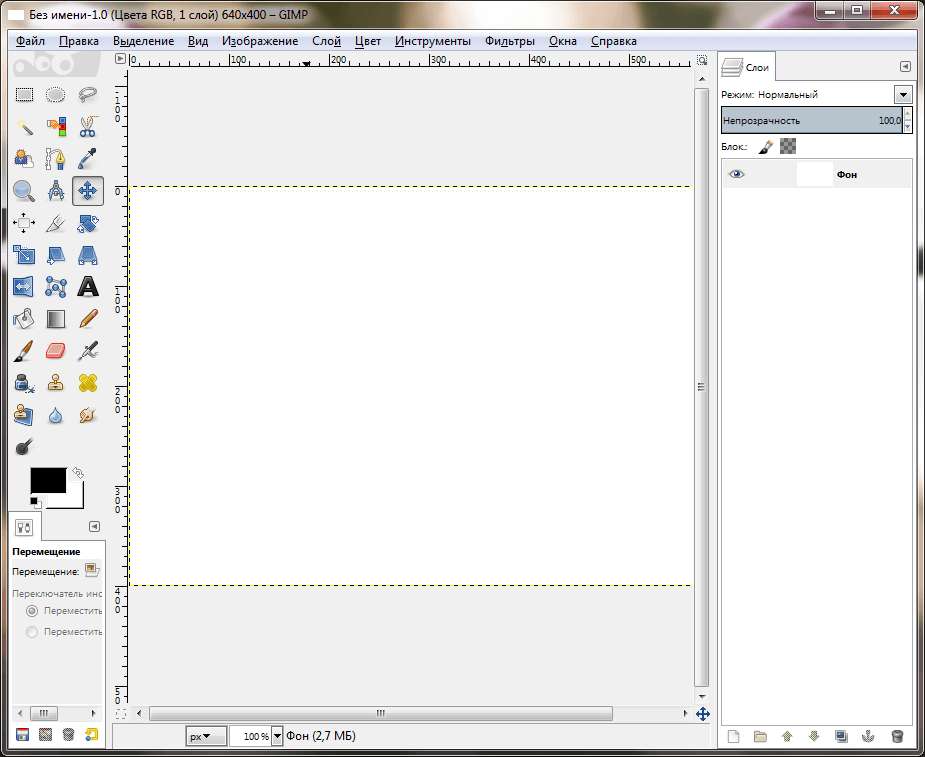Click the Непрозрачность opacity slider
This screenshot has width=925, height=757.
(810, 120)
